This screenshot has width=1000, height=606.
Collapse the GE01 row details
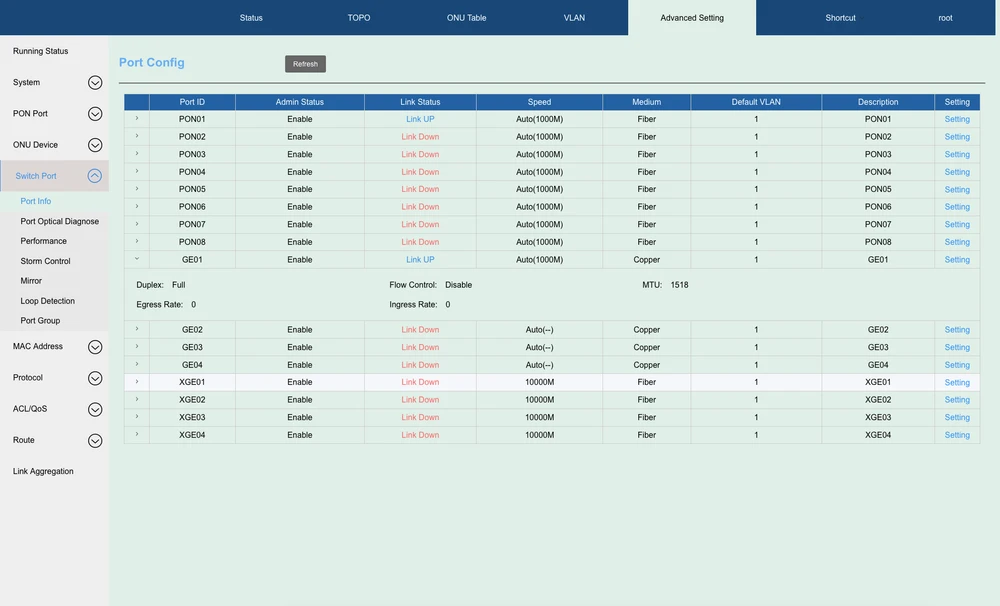tap(137, 259)
